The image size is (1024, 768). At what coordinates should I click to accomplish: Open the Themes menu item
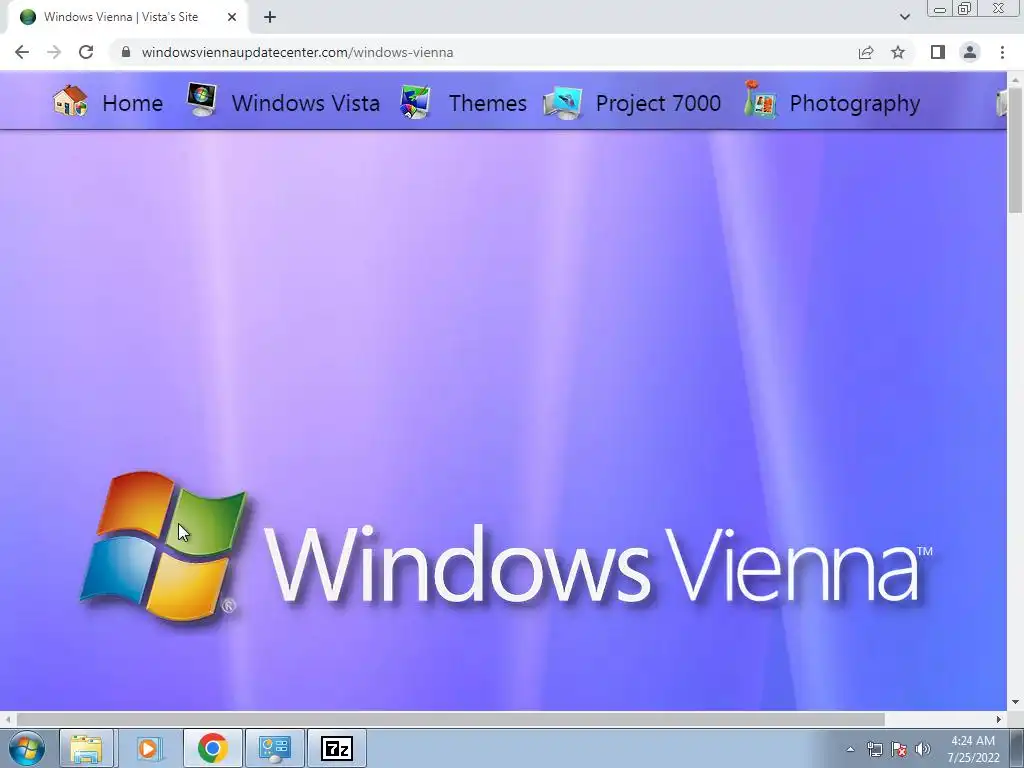[x=488, y=103]
